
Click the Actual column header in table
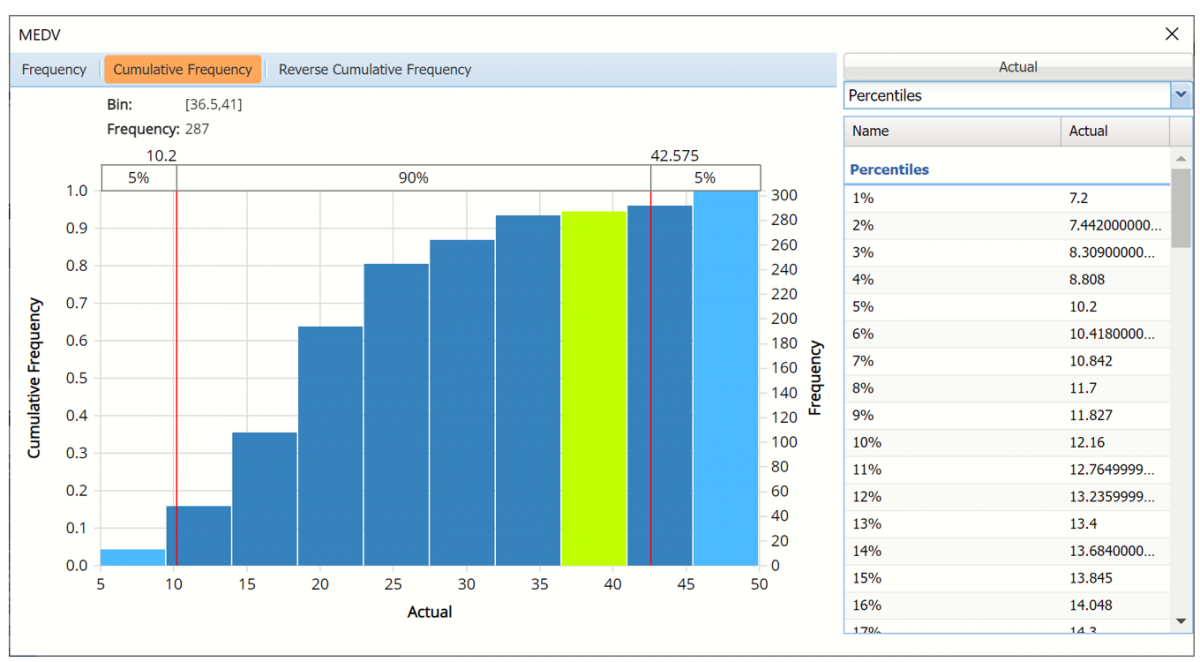[x=1114, y=131]
